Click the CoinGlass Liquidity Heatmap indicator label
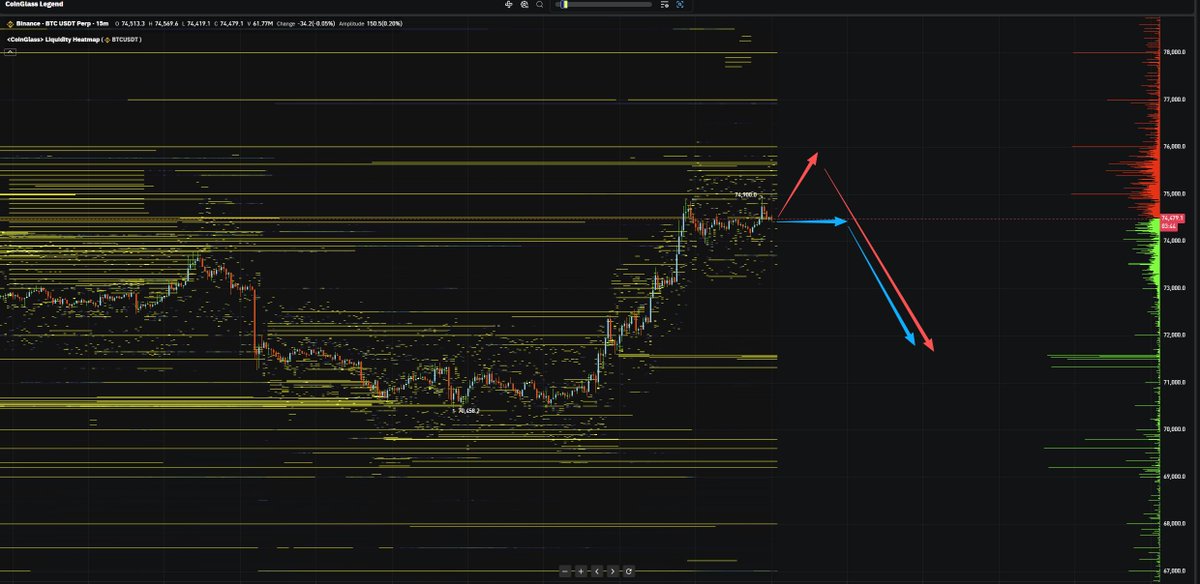The image size is (1200, 584). click(x=74, y=40)
